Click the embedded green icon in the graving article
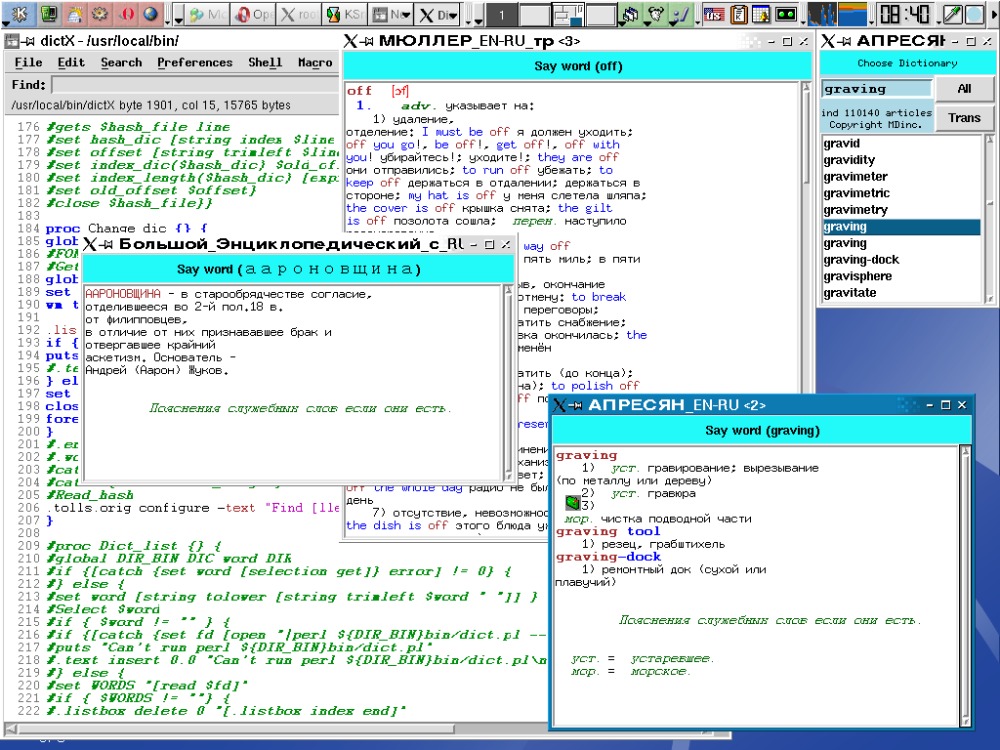The image size is (1000, 750). tap(572, 503)
